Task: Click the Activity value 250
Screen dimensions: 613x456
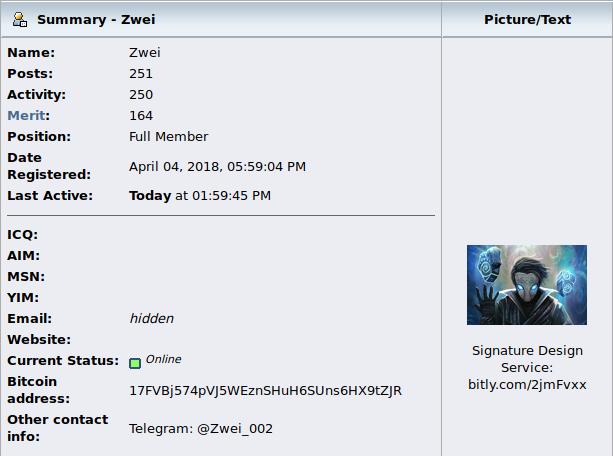Action: click(x=141, y=95)
